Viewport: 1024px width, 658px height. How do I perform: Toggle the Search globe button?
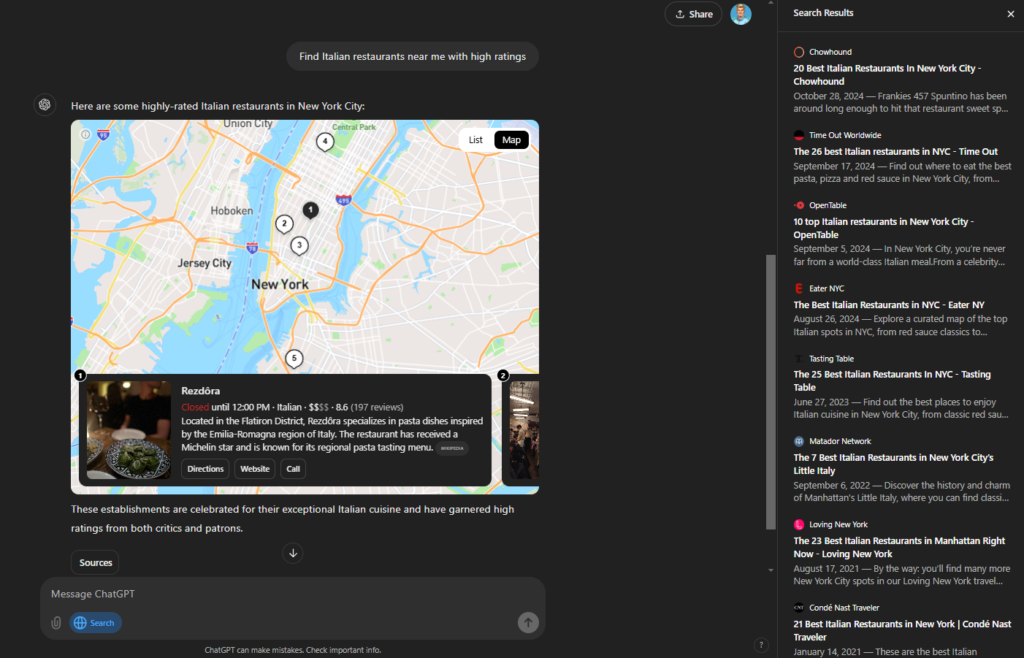95,623
